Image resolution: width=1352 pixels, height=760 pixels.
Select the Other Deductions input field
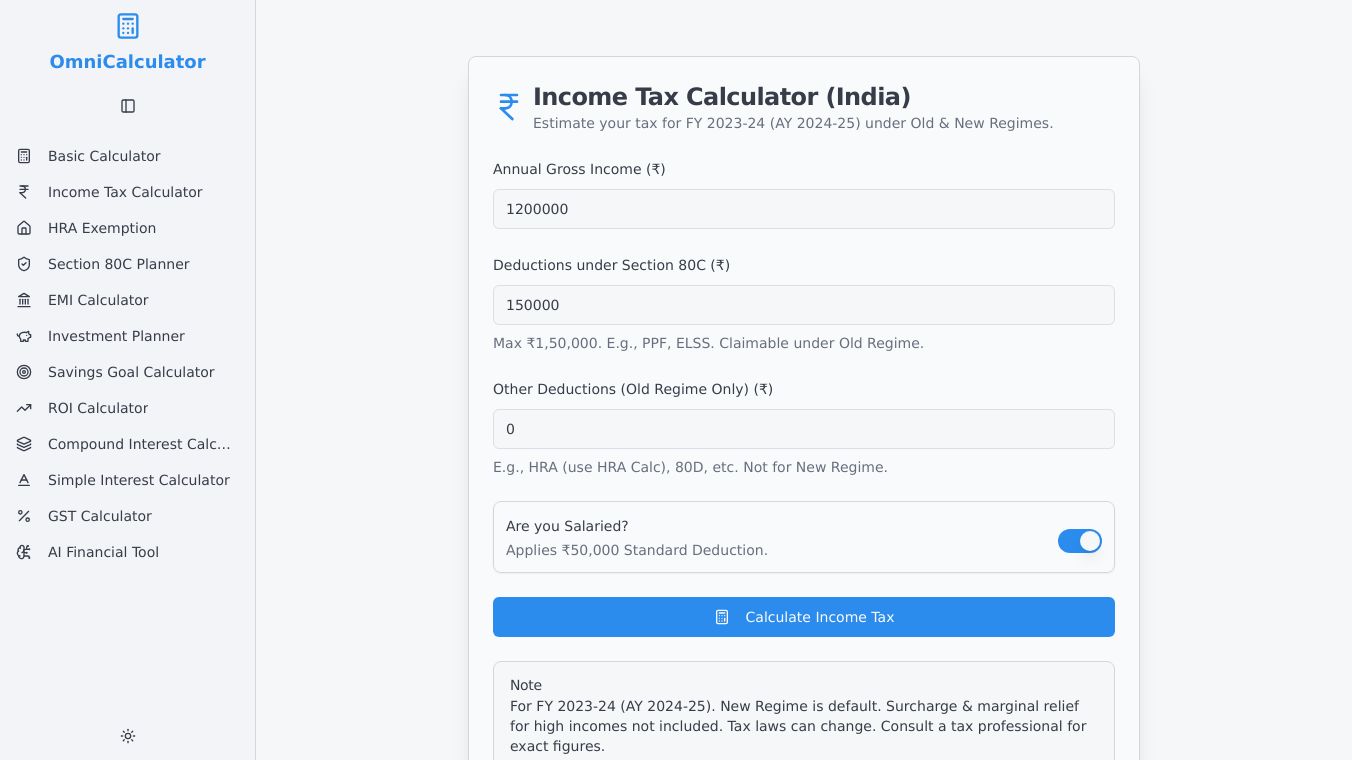pyautogui.click(x=803, y=429)
